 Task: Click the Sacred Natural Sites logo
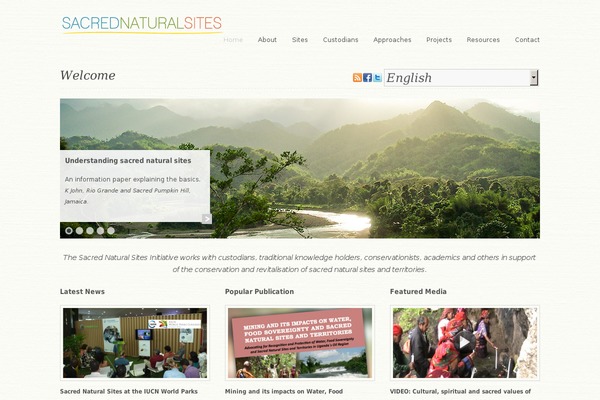click(142, 24)
